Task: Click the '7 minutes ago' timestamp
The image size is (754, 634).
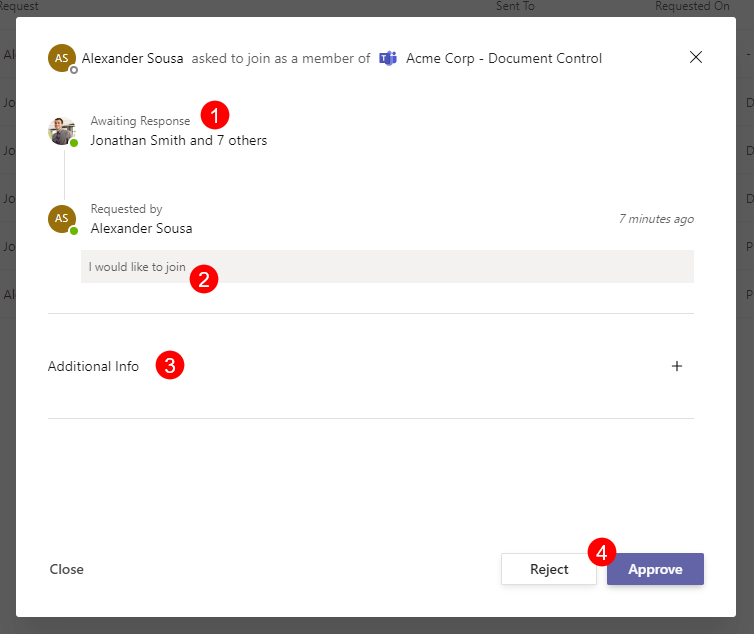Action: [656, 219]
